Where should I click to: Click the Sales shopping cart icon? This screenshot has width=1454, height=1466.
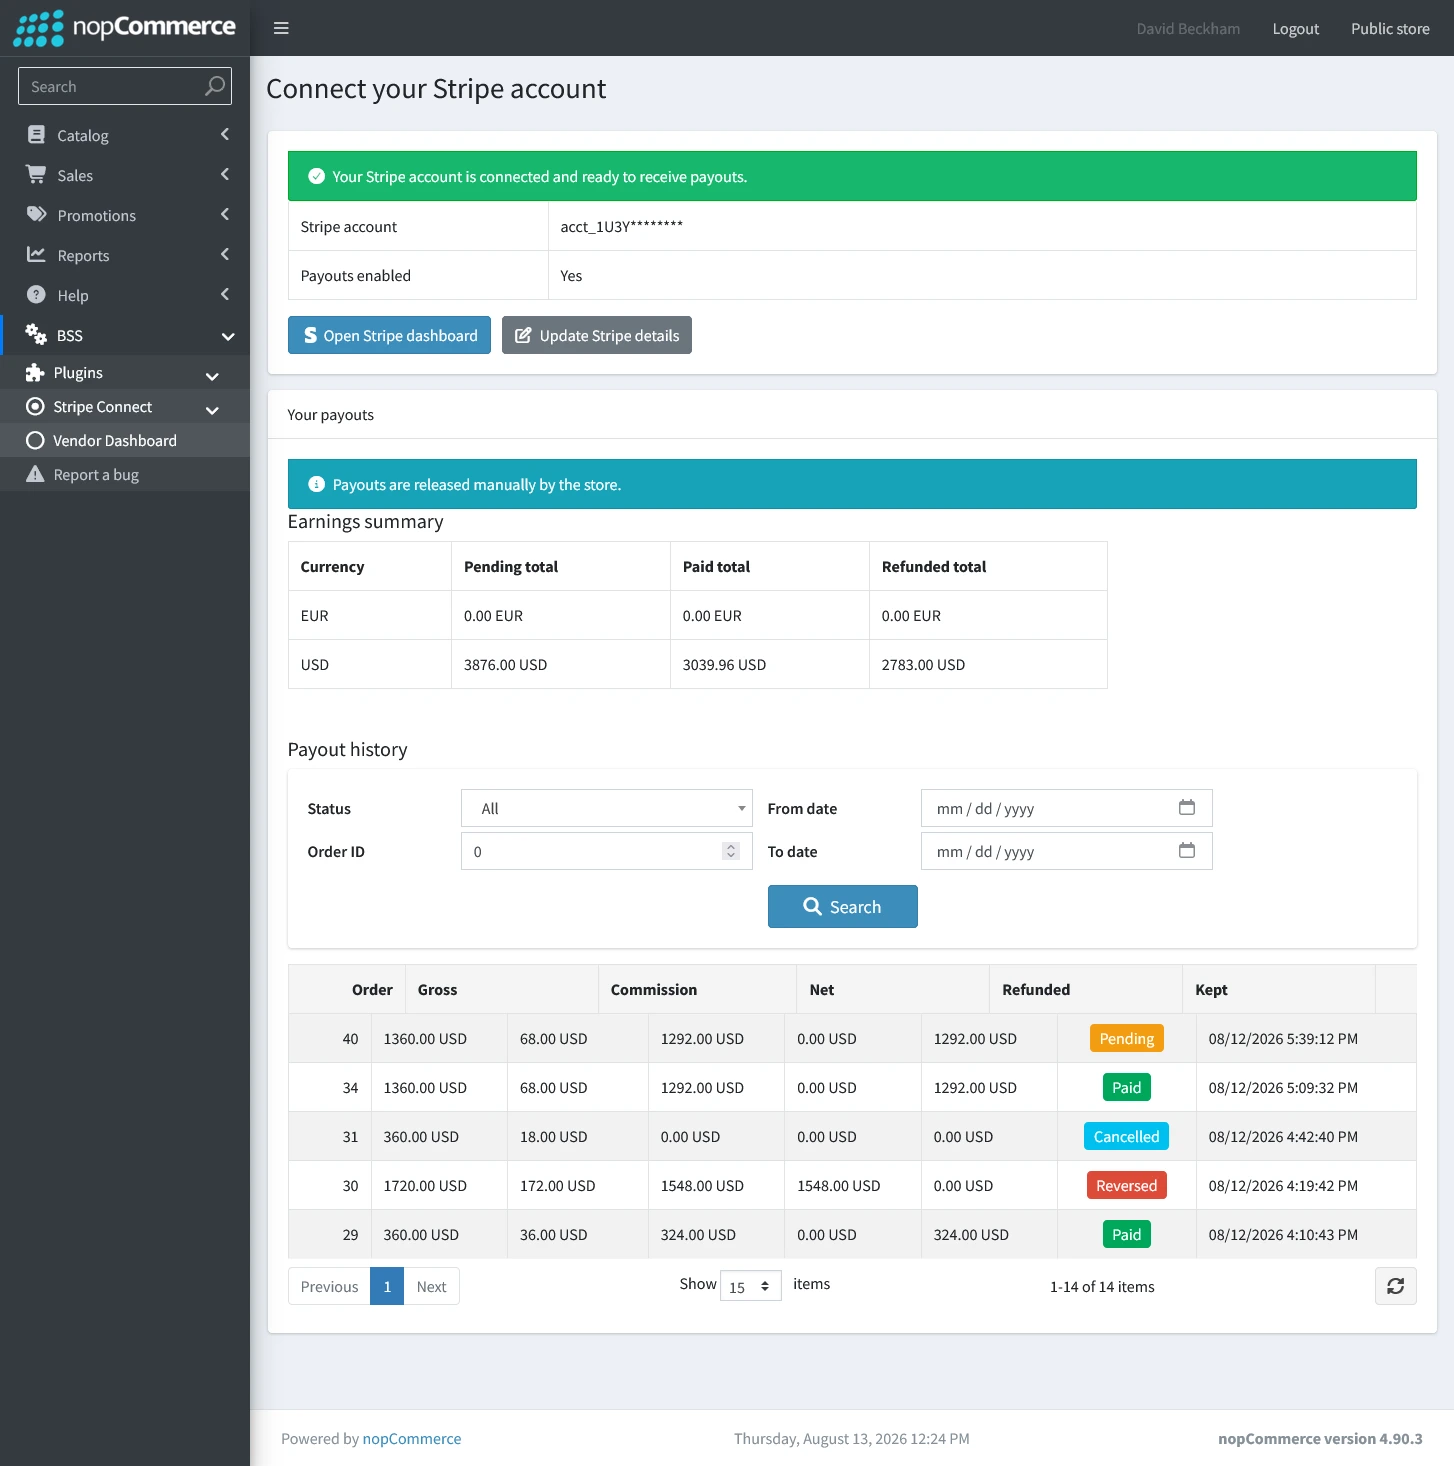[36, 175]
